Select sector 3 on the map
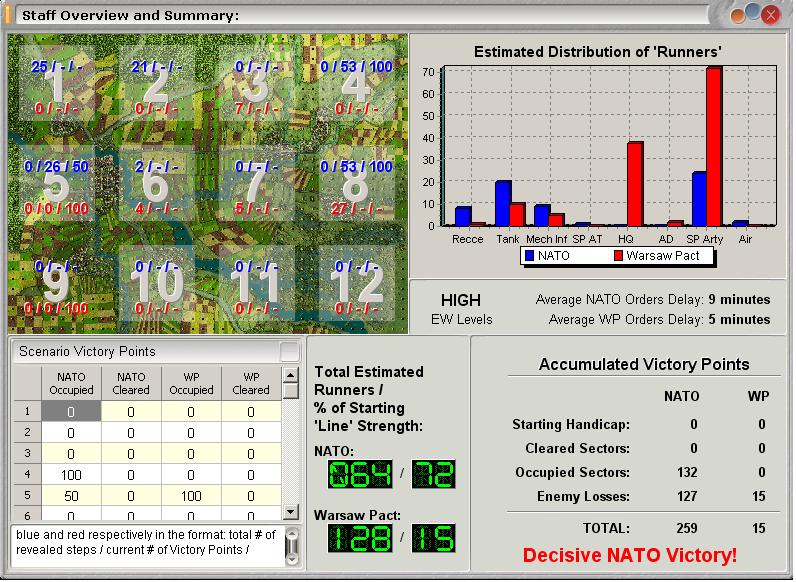 click(256, 84)
